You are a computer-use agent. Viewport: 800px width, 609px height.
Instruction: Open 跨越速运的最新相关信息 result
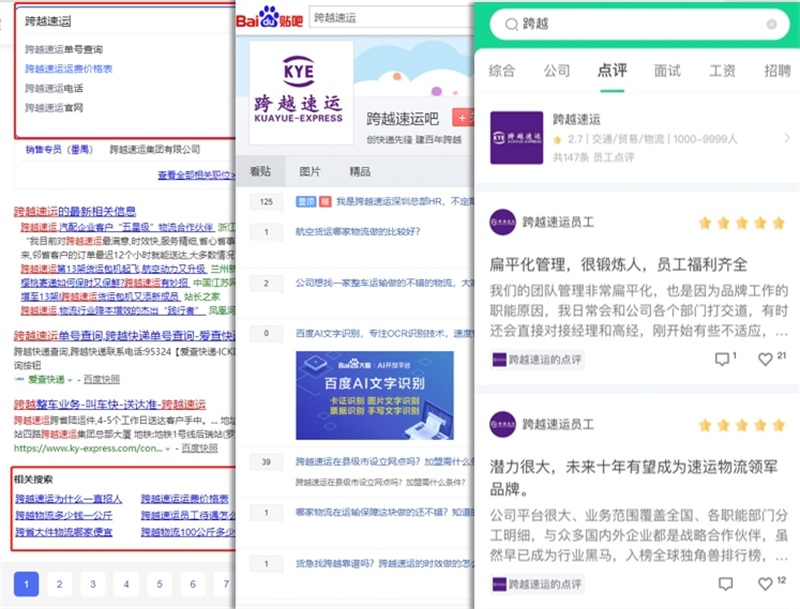[75, 211]
